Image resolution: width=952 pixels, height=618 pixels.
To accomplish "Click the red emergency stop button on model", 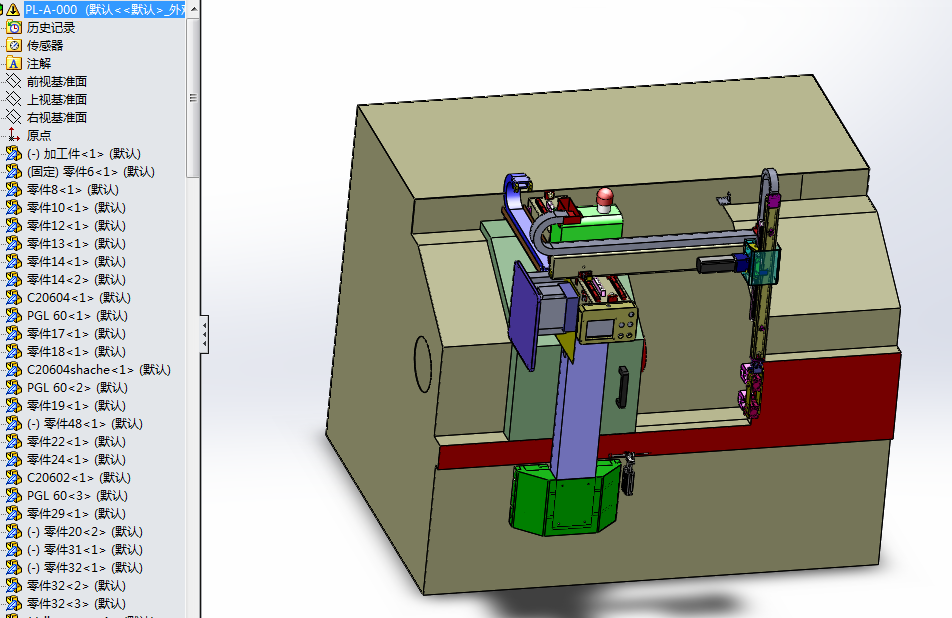I will 605,198.
